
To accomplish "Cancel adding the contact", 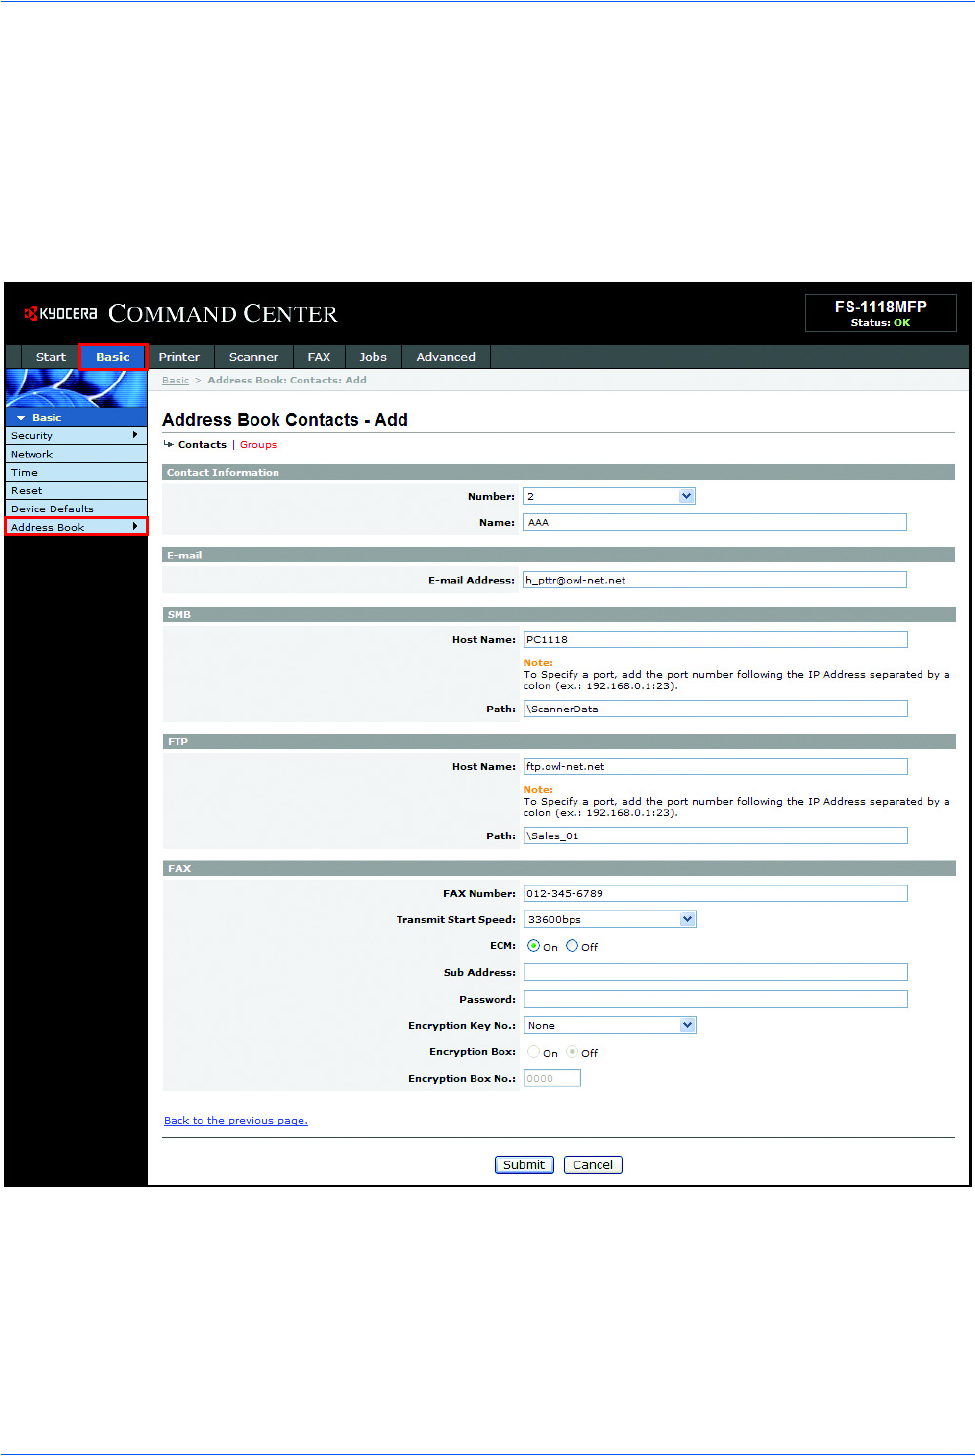I will click(x=593, y=1165).
